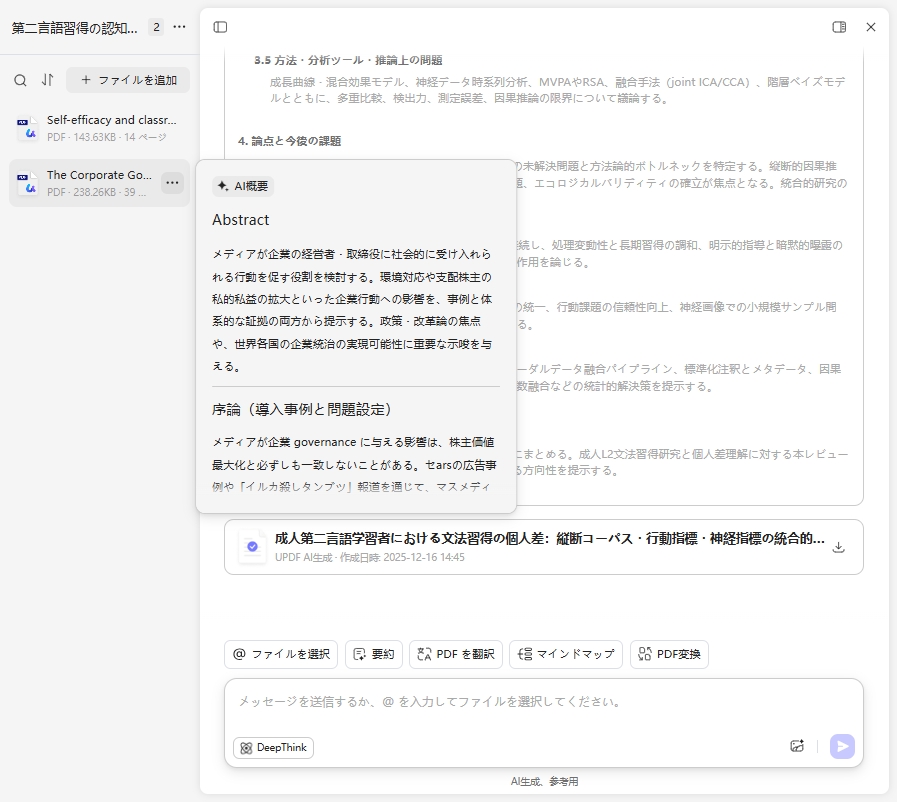This screenshot has width=897, height=802.
Task: Enable DeepThink mode
Action: tap(272, 747)
